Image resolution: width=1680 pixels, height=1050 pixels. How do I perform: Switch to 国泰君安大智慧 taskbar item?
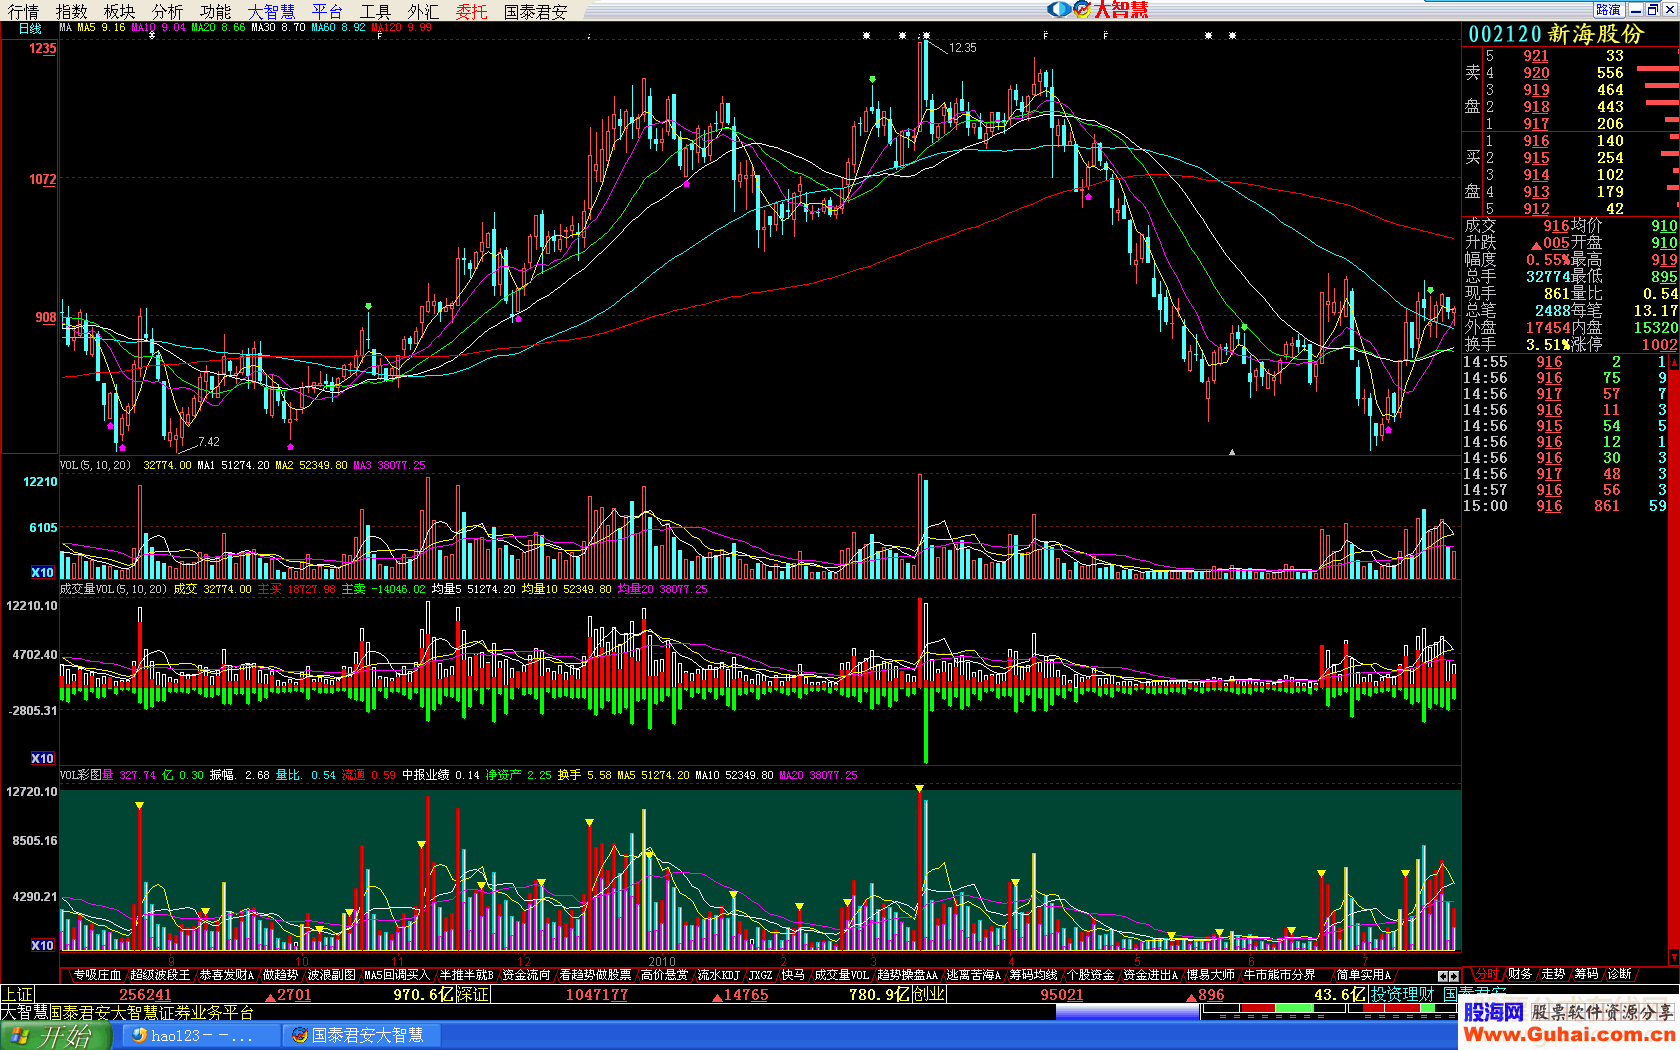pos(360,1036)
